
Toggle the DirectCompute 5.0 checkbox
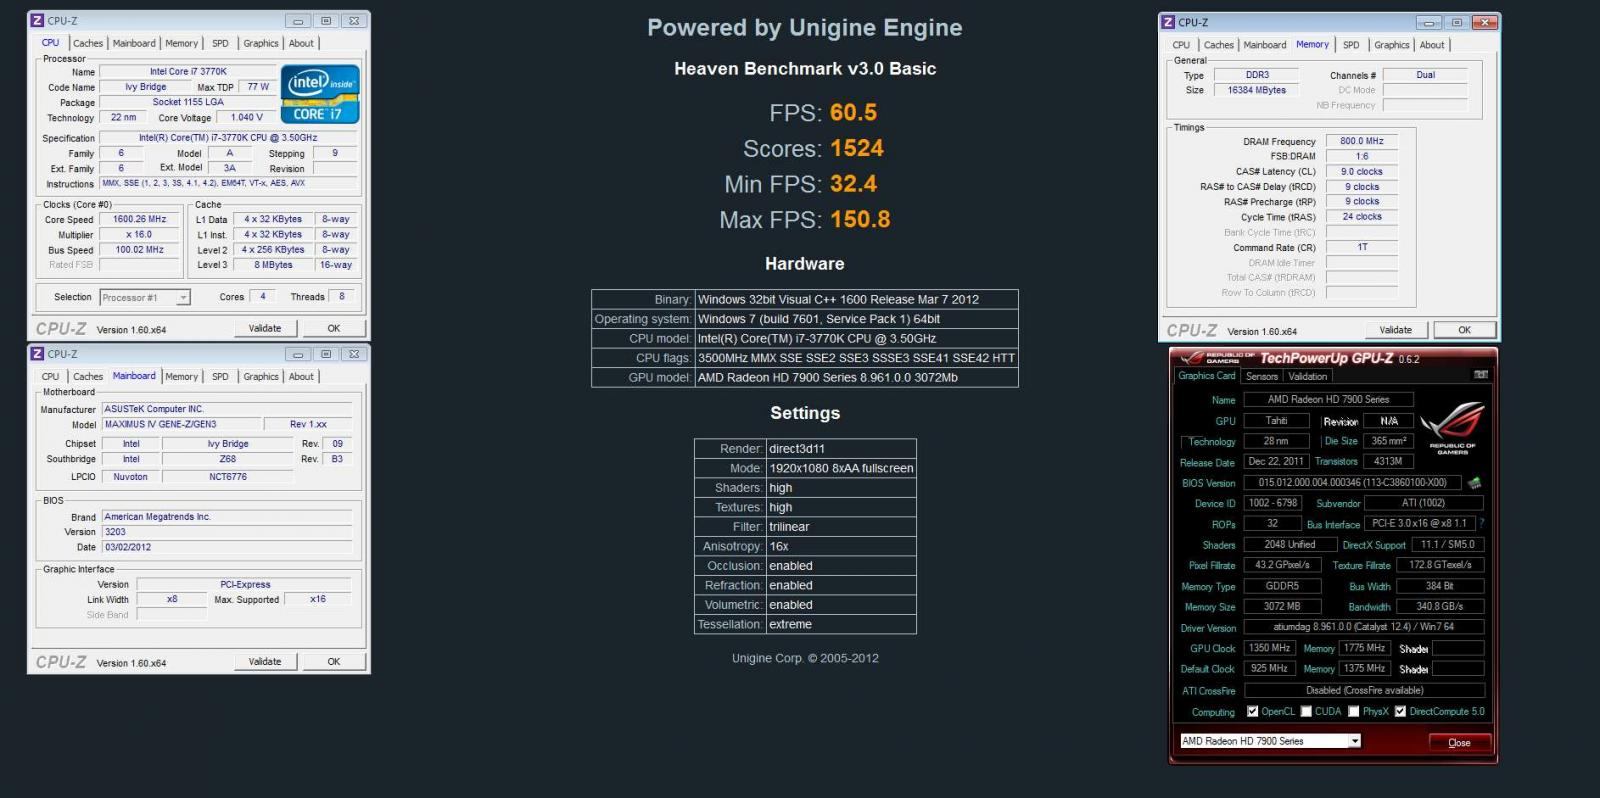coord(1401,712)
